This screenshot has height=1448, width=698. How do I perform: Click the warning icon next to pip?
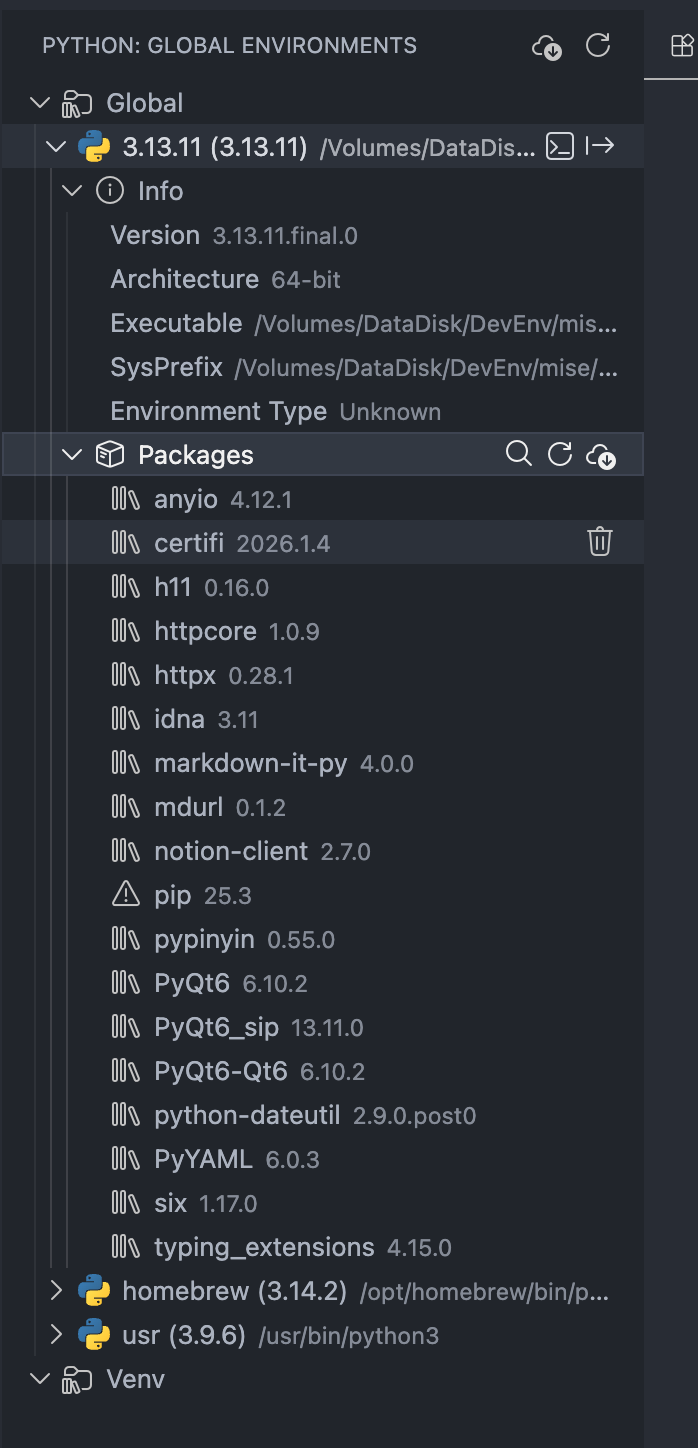pos(125,895)
